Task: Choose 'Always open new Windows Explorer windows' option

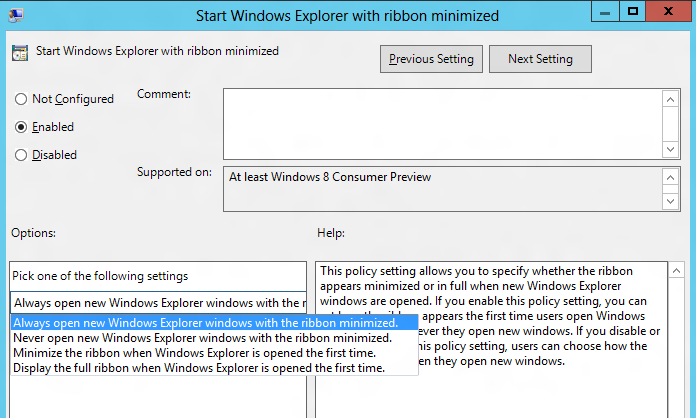Action: coord(205,323)
